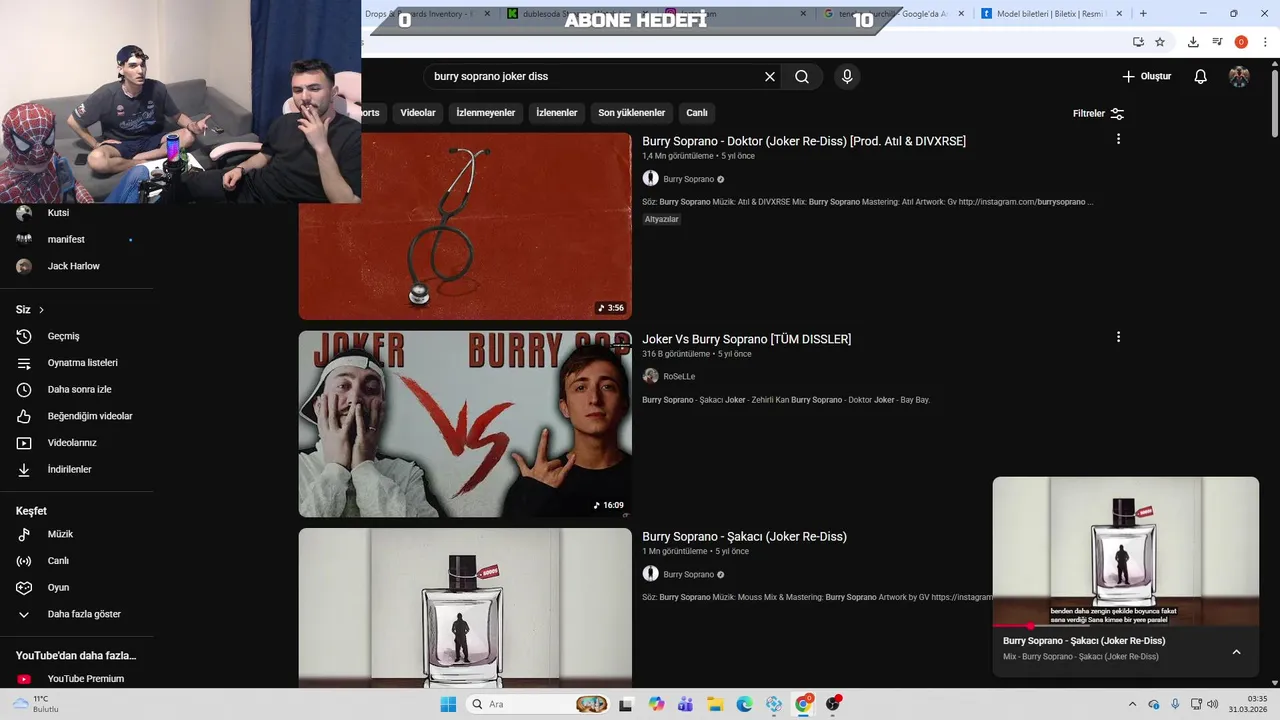Clear the search box with the X icon

pyautogui.click(x=770, y=77)
